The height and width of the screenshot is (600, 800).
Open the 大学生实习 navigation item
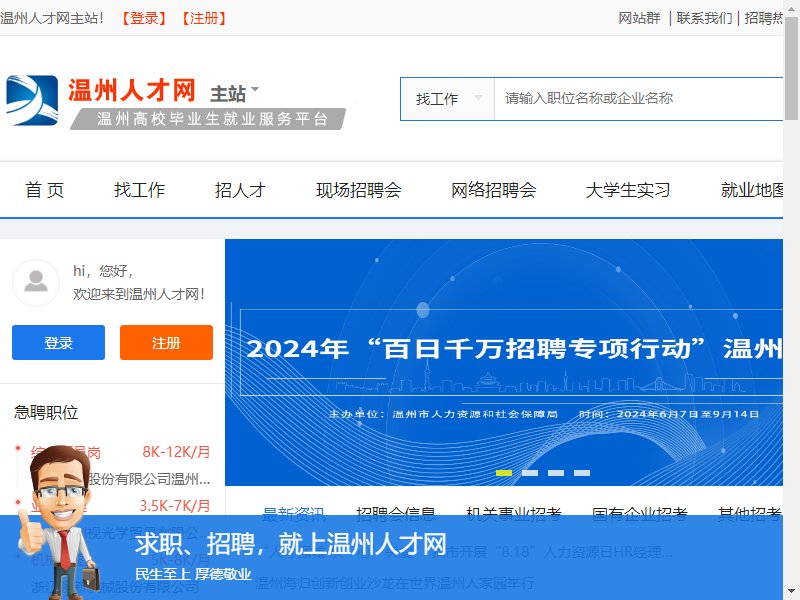point(628,190)
